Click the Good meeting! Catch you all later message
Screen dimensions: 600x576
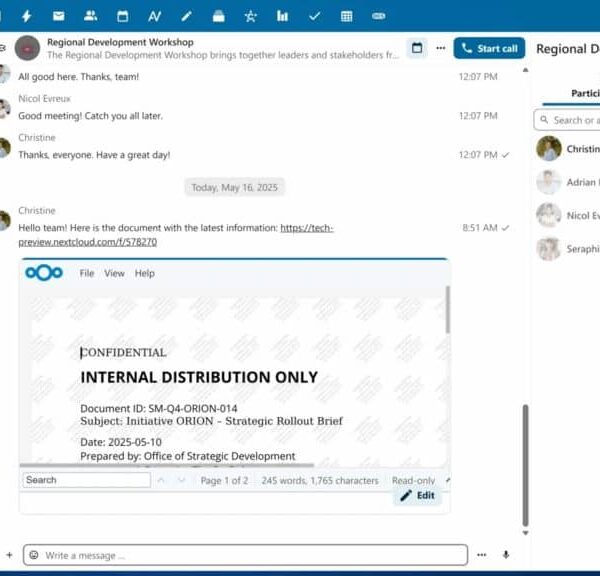coord(90,116)
